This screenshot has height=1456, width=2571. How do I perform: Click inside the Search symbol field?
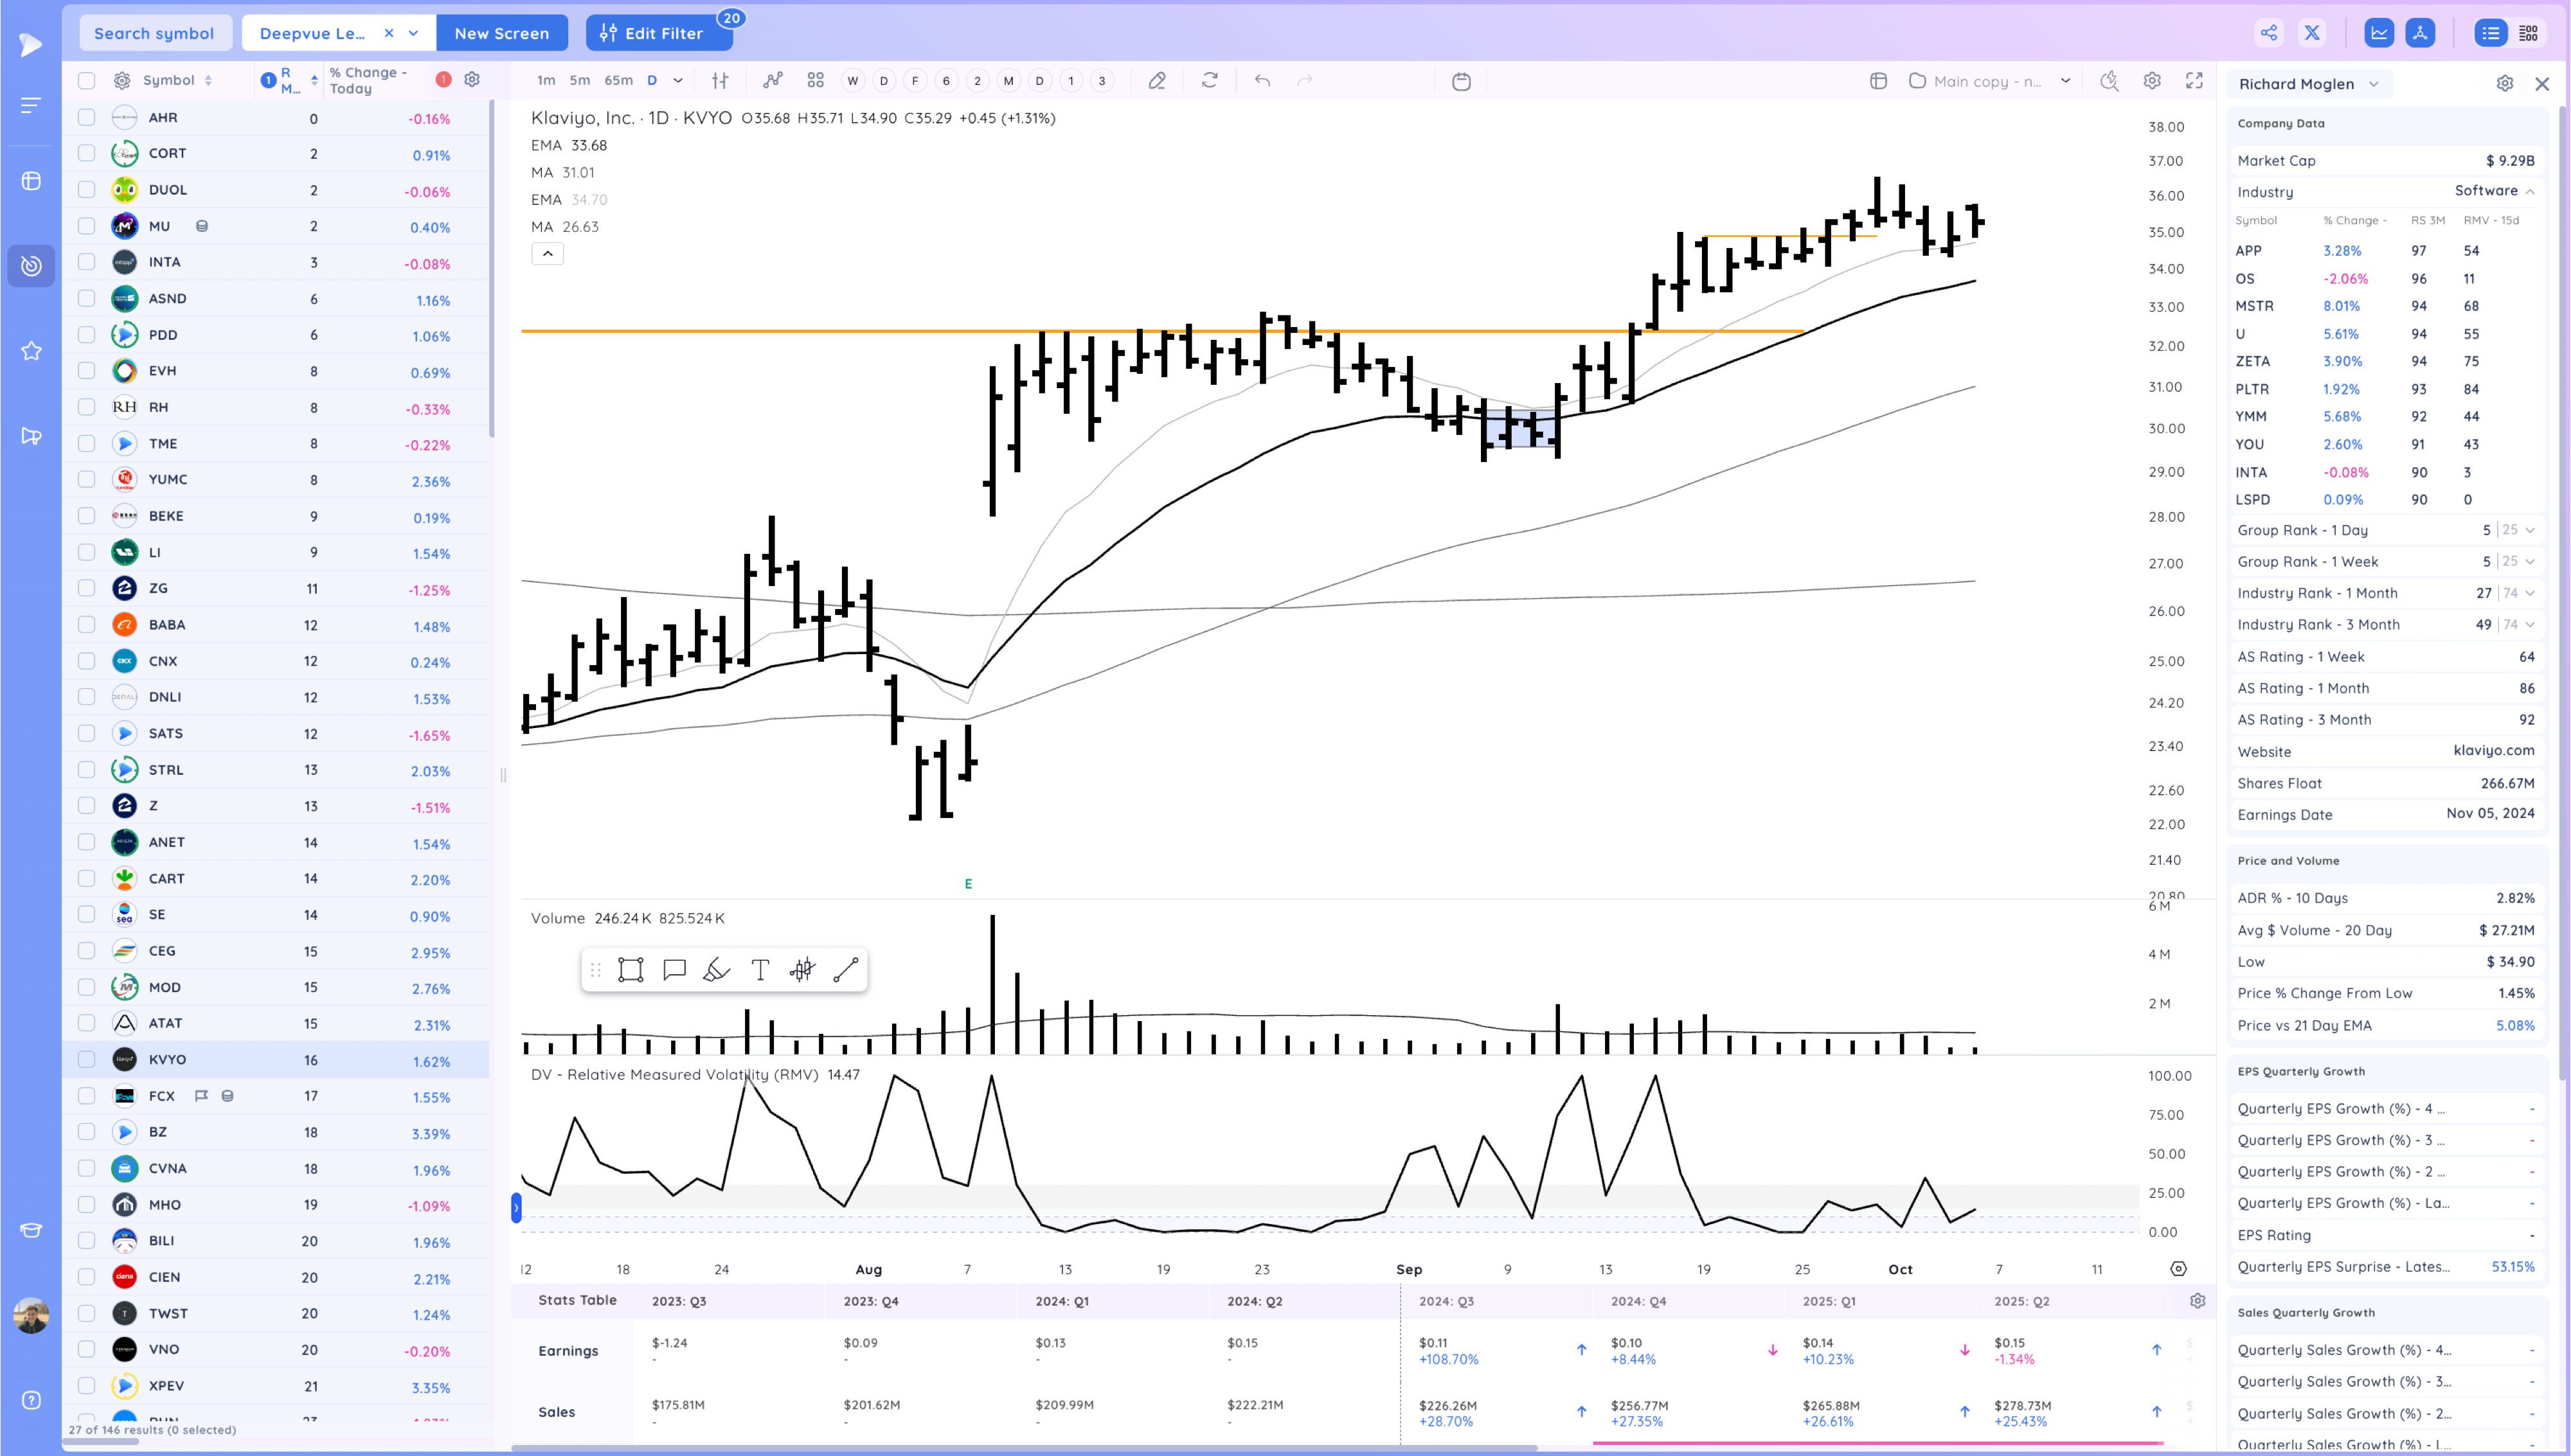(x=154, y=33)
